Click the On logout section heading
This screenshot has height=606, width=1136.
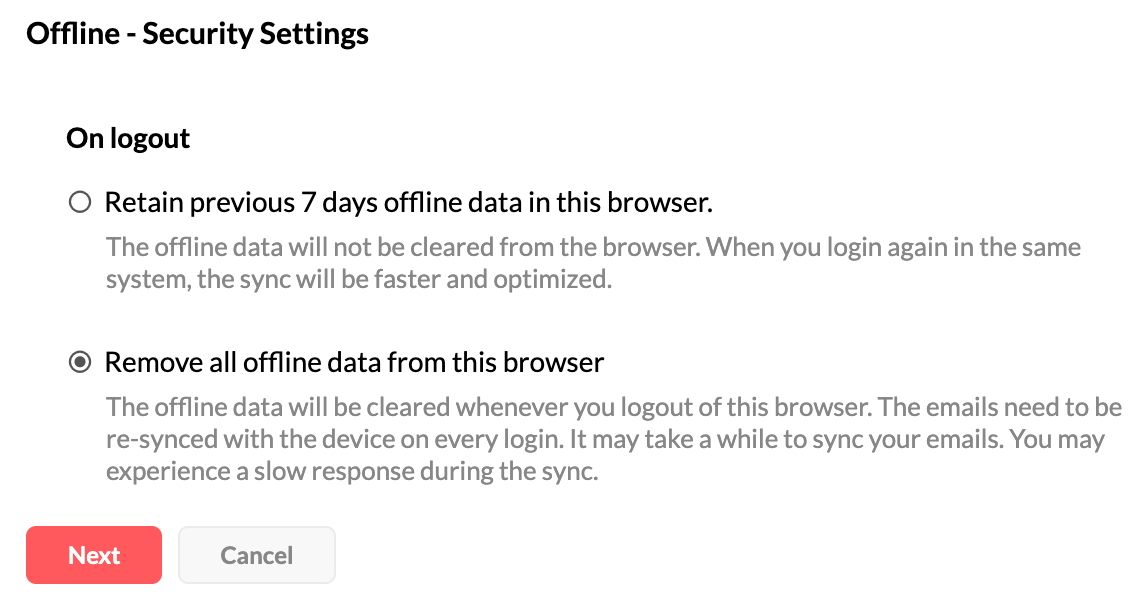128,138
